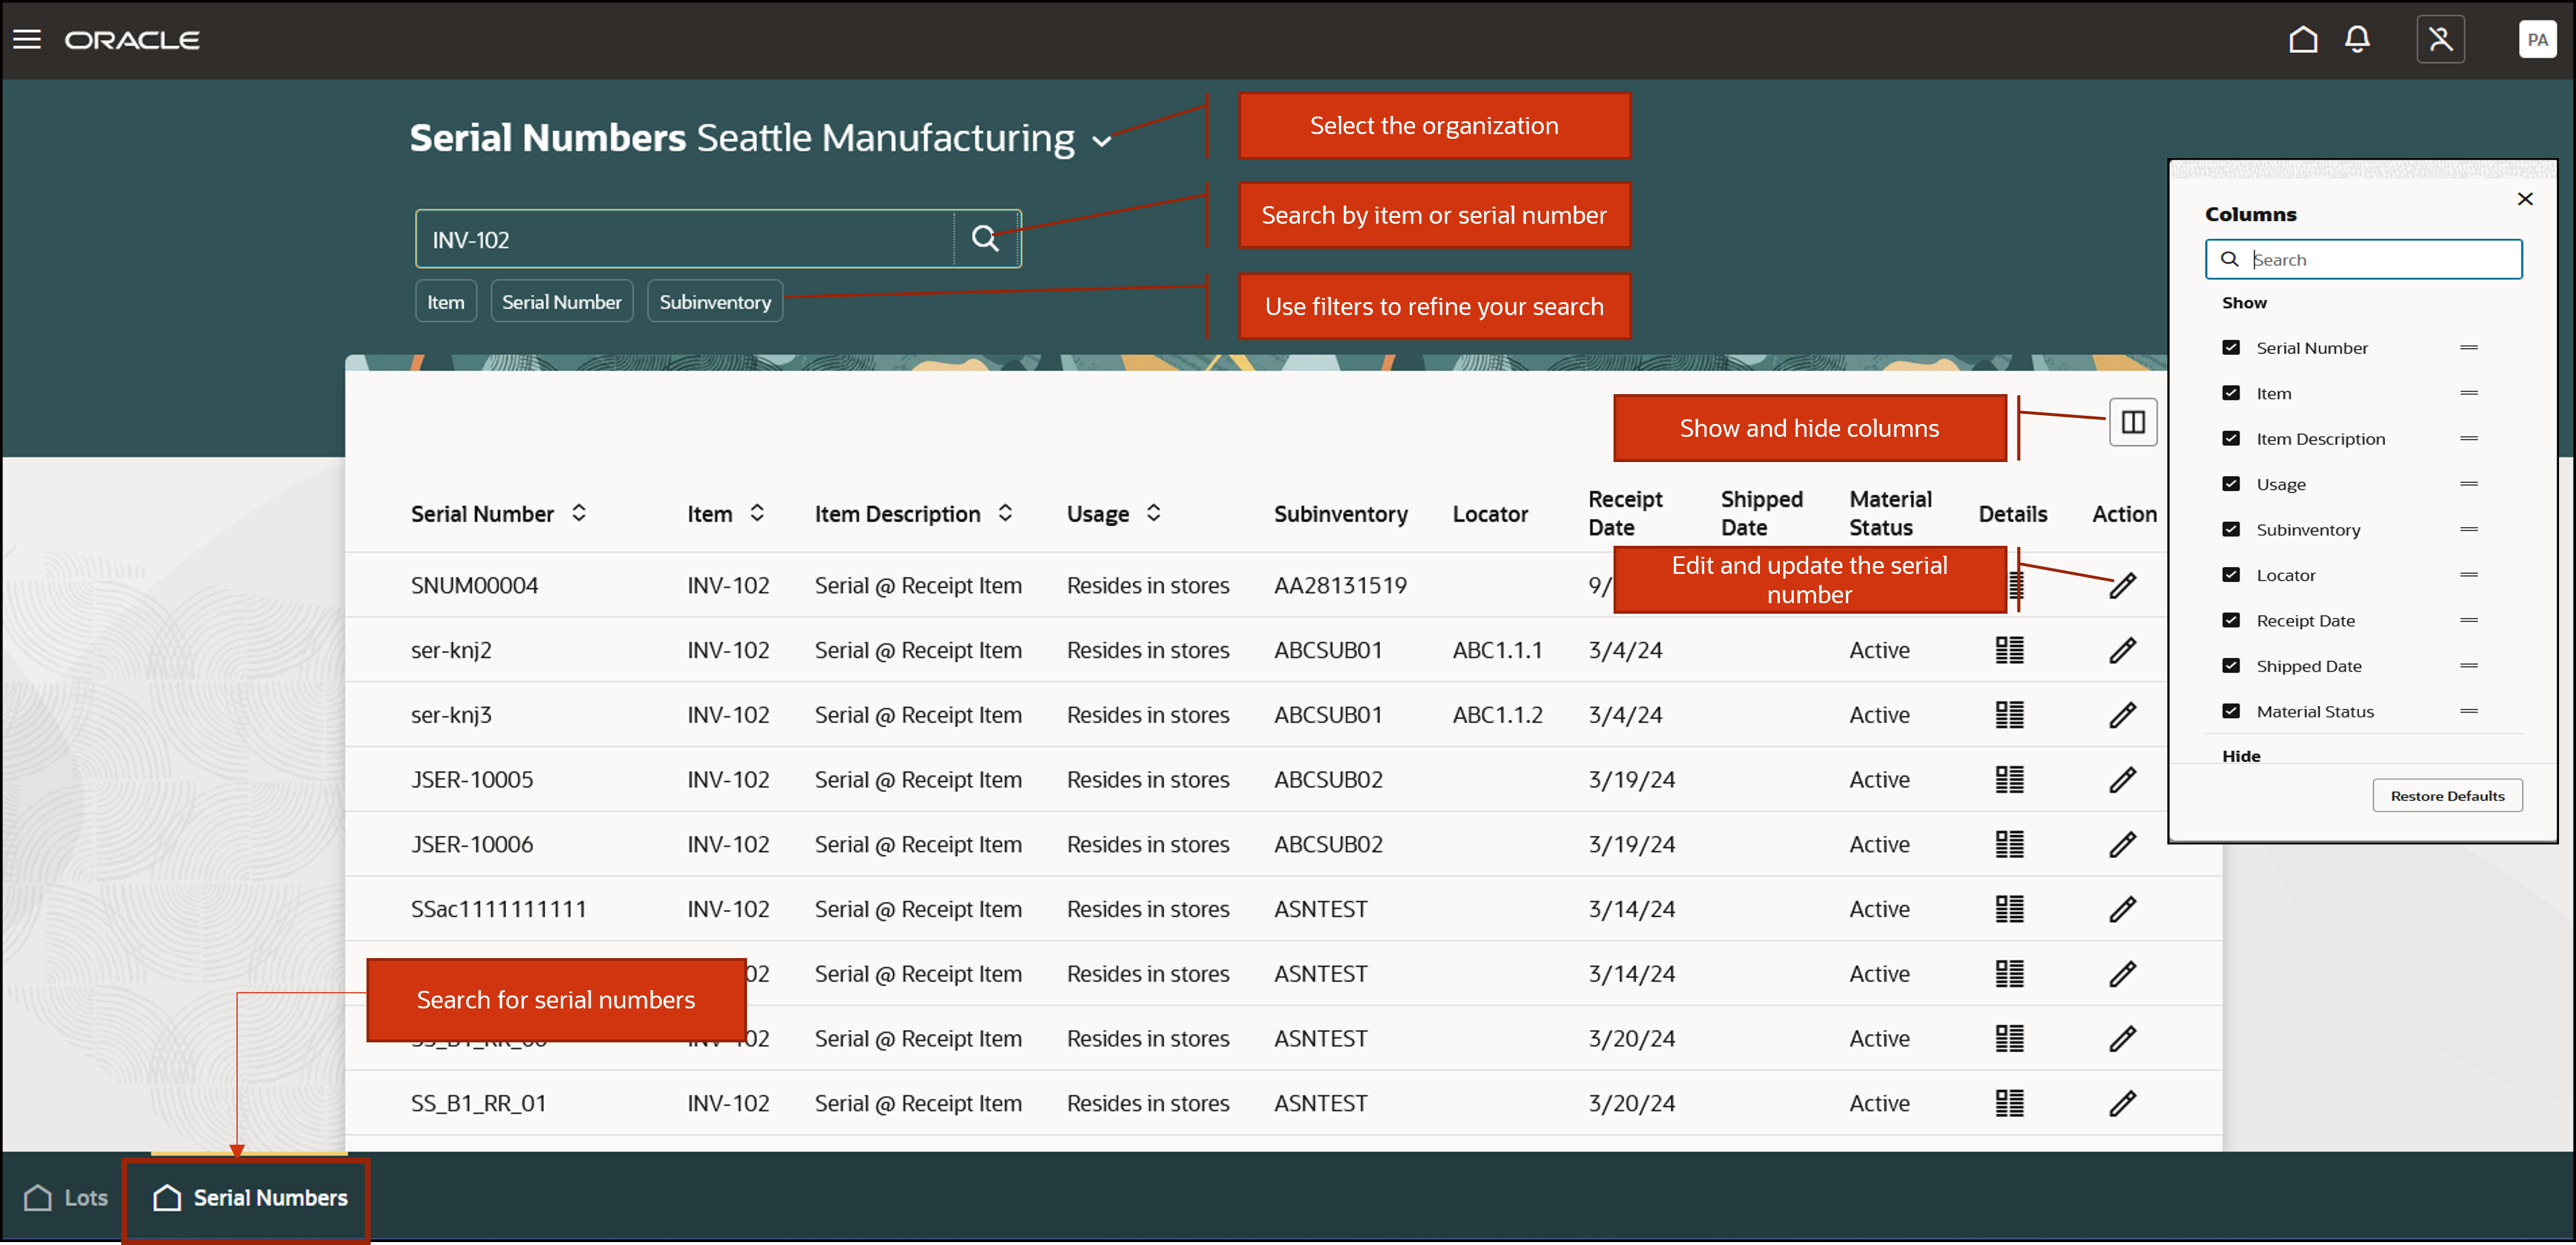This screenshot has width=2576, height=1245.
Task: Toggle the Locator column checkbox
Action: click(2231, 575)
